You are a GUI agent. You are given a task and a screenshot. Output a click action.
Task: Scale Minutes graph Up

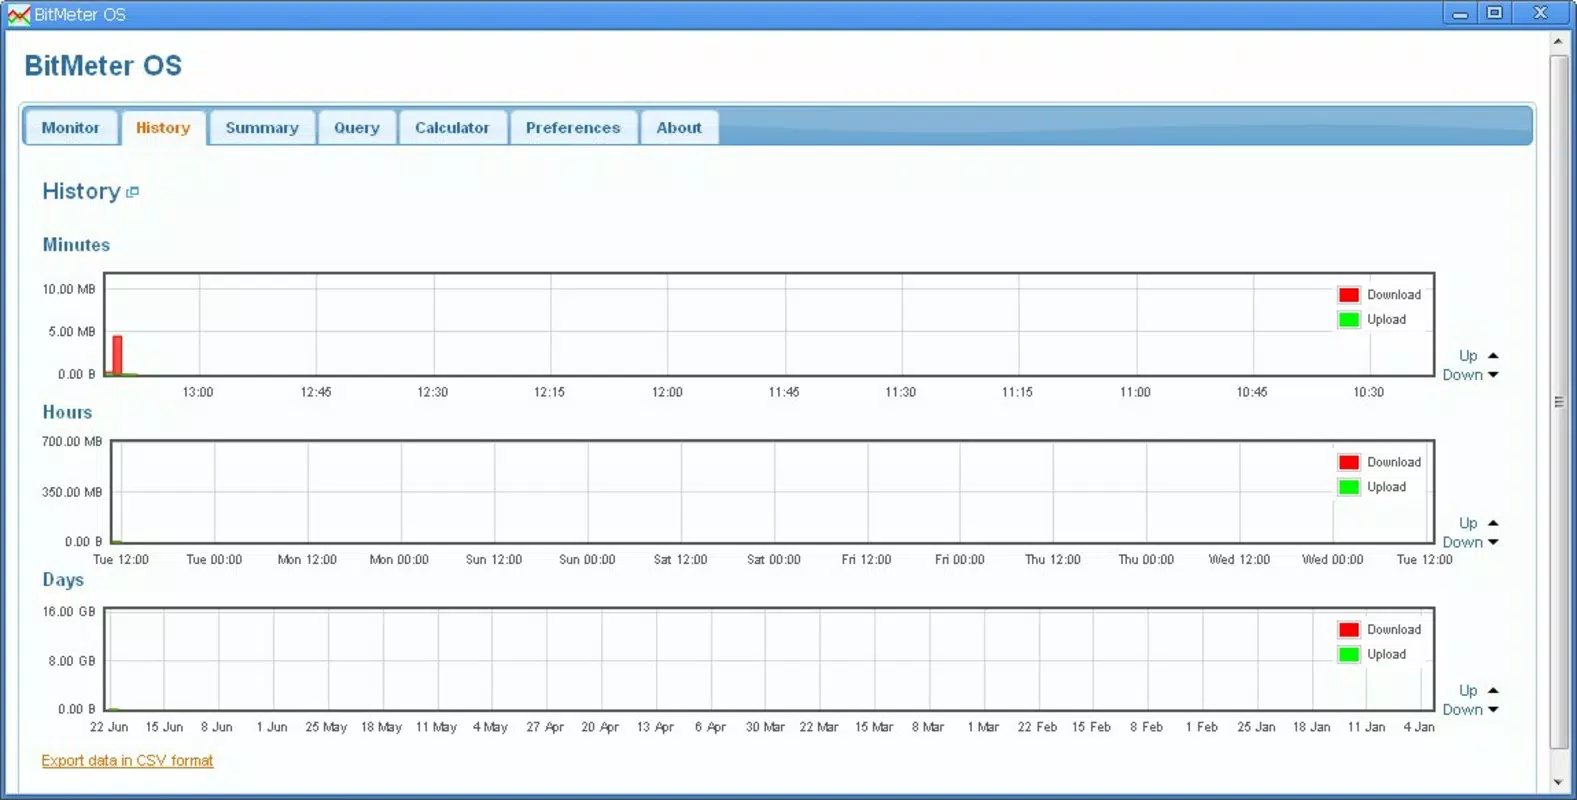pyautogui.click(x=1478, y=356)
